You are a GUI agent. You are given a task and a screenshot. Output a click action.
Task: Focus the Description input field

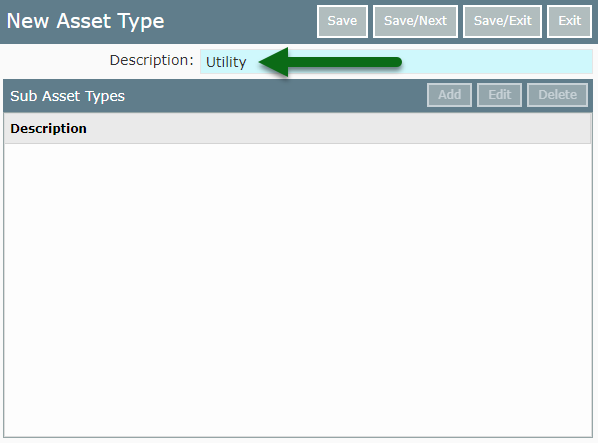pyautogui.click(x=396, y=61)
